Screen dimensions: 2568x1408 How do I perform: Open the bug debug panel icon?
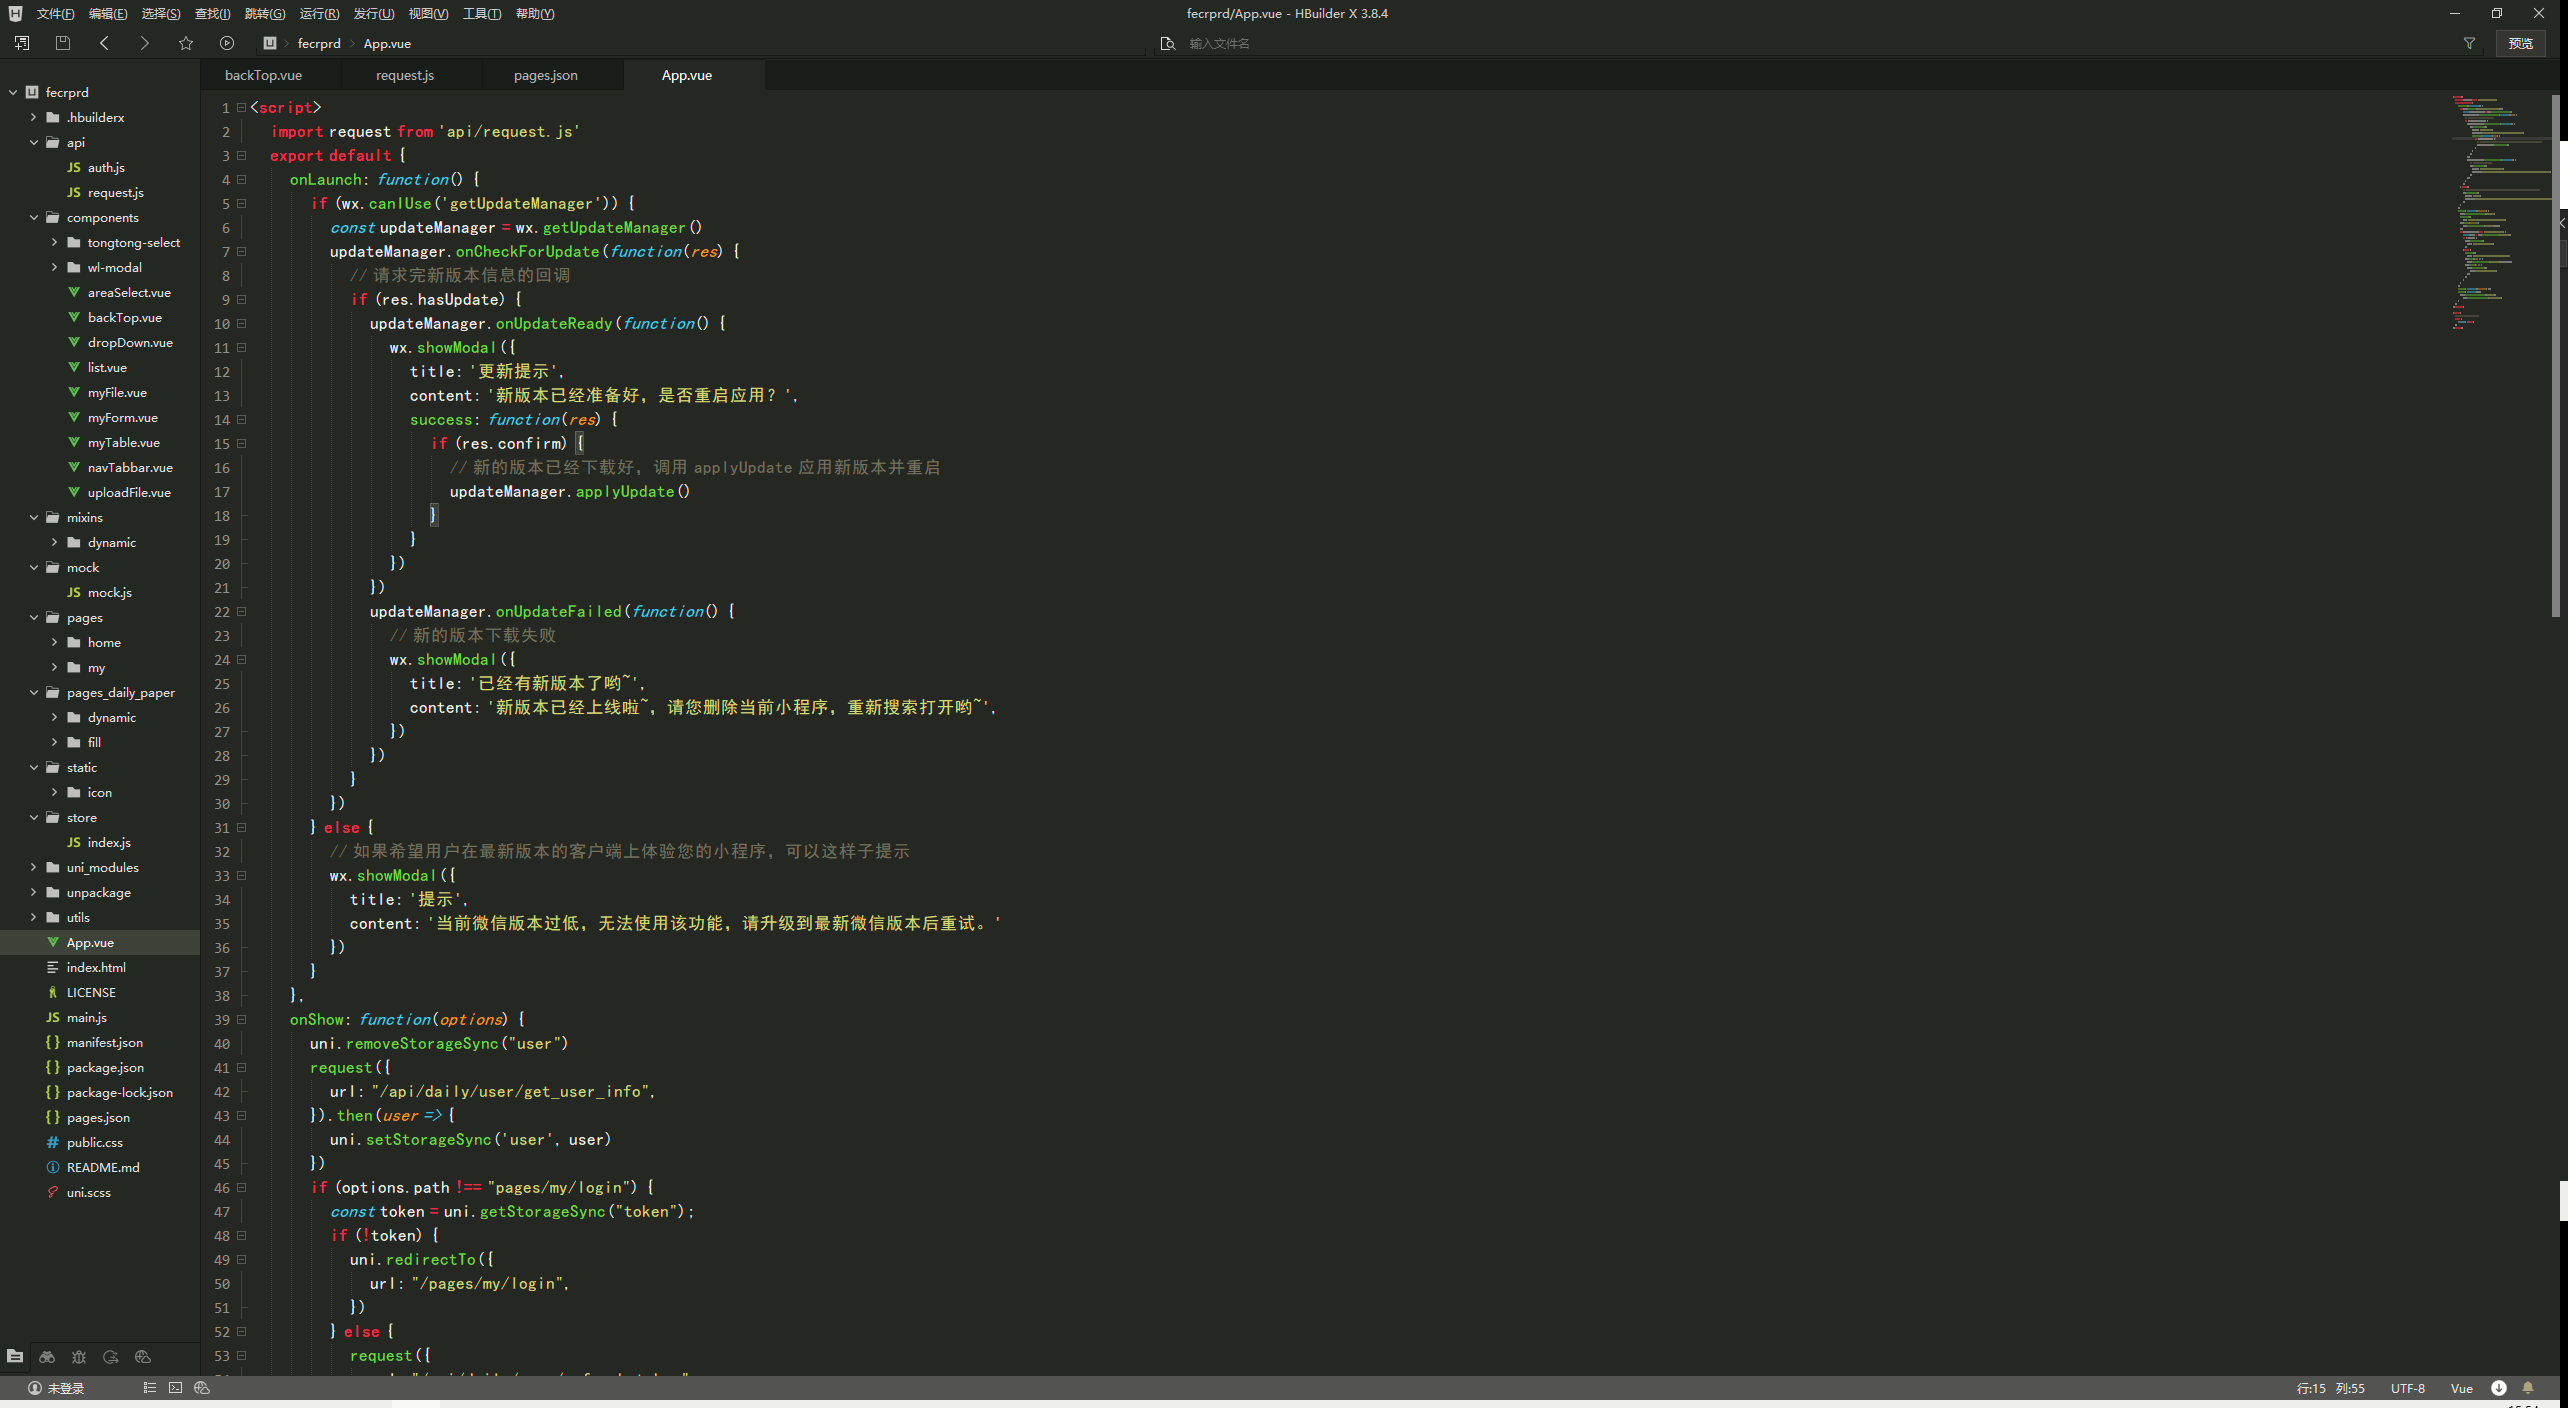pos(79,1356)
